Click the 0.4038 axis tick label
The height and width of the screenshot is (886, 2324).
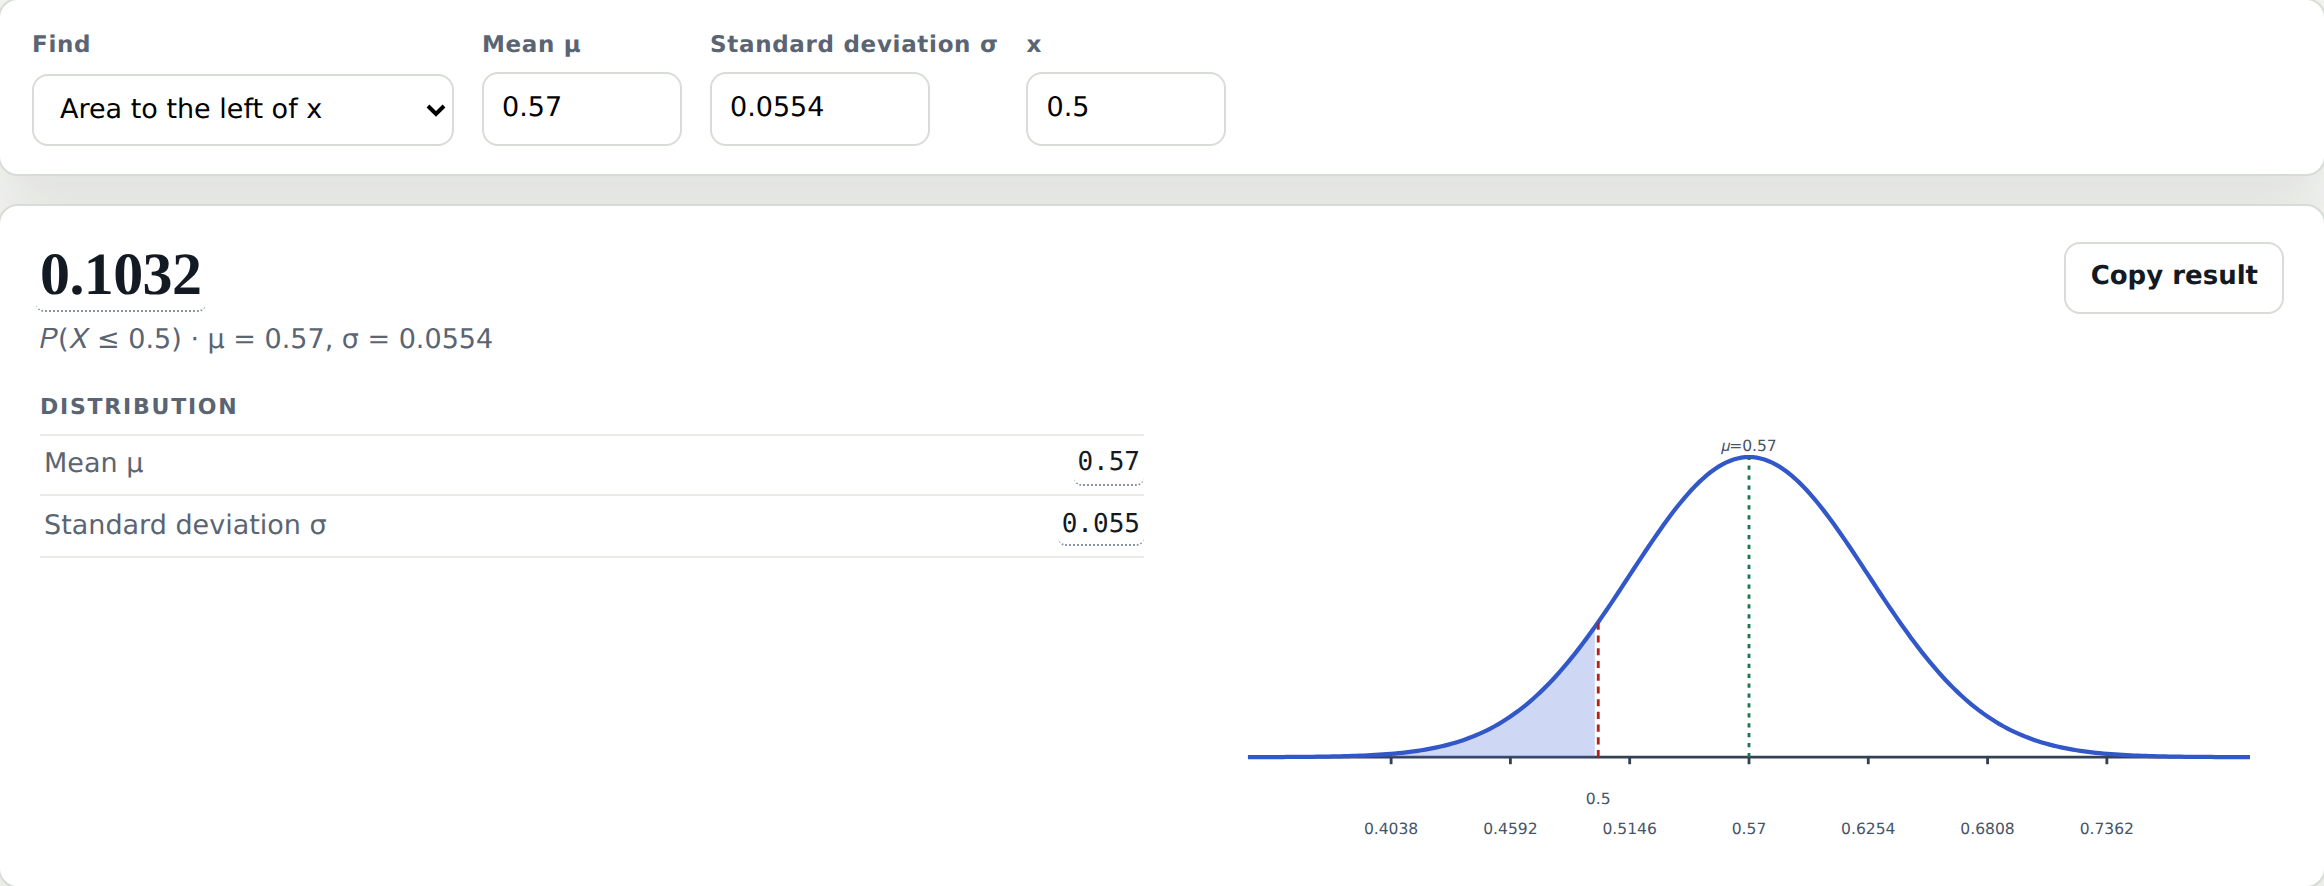point(1391,828)
